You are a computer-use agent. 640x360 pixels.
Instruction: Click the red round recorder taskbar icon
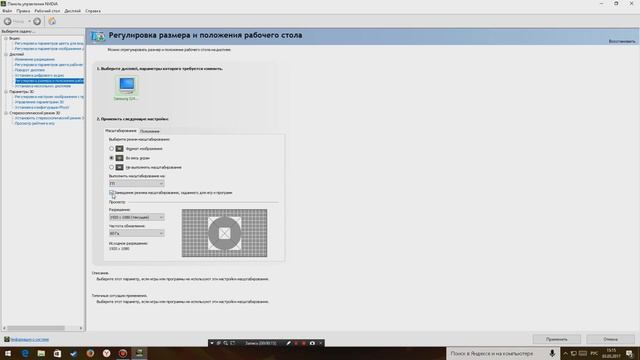tap(123, 353)
